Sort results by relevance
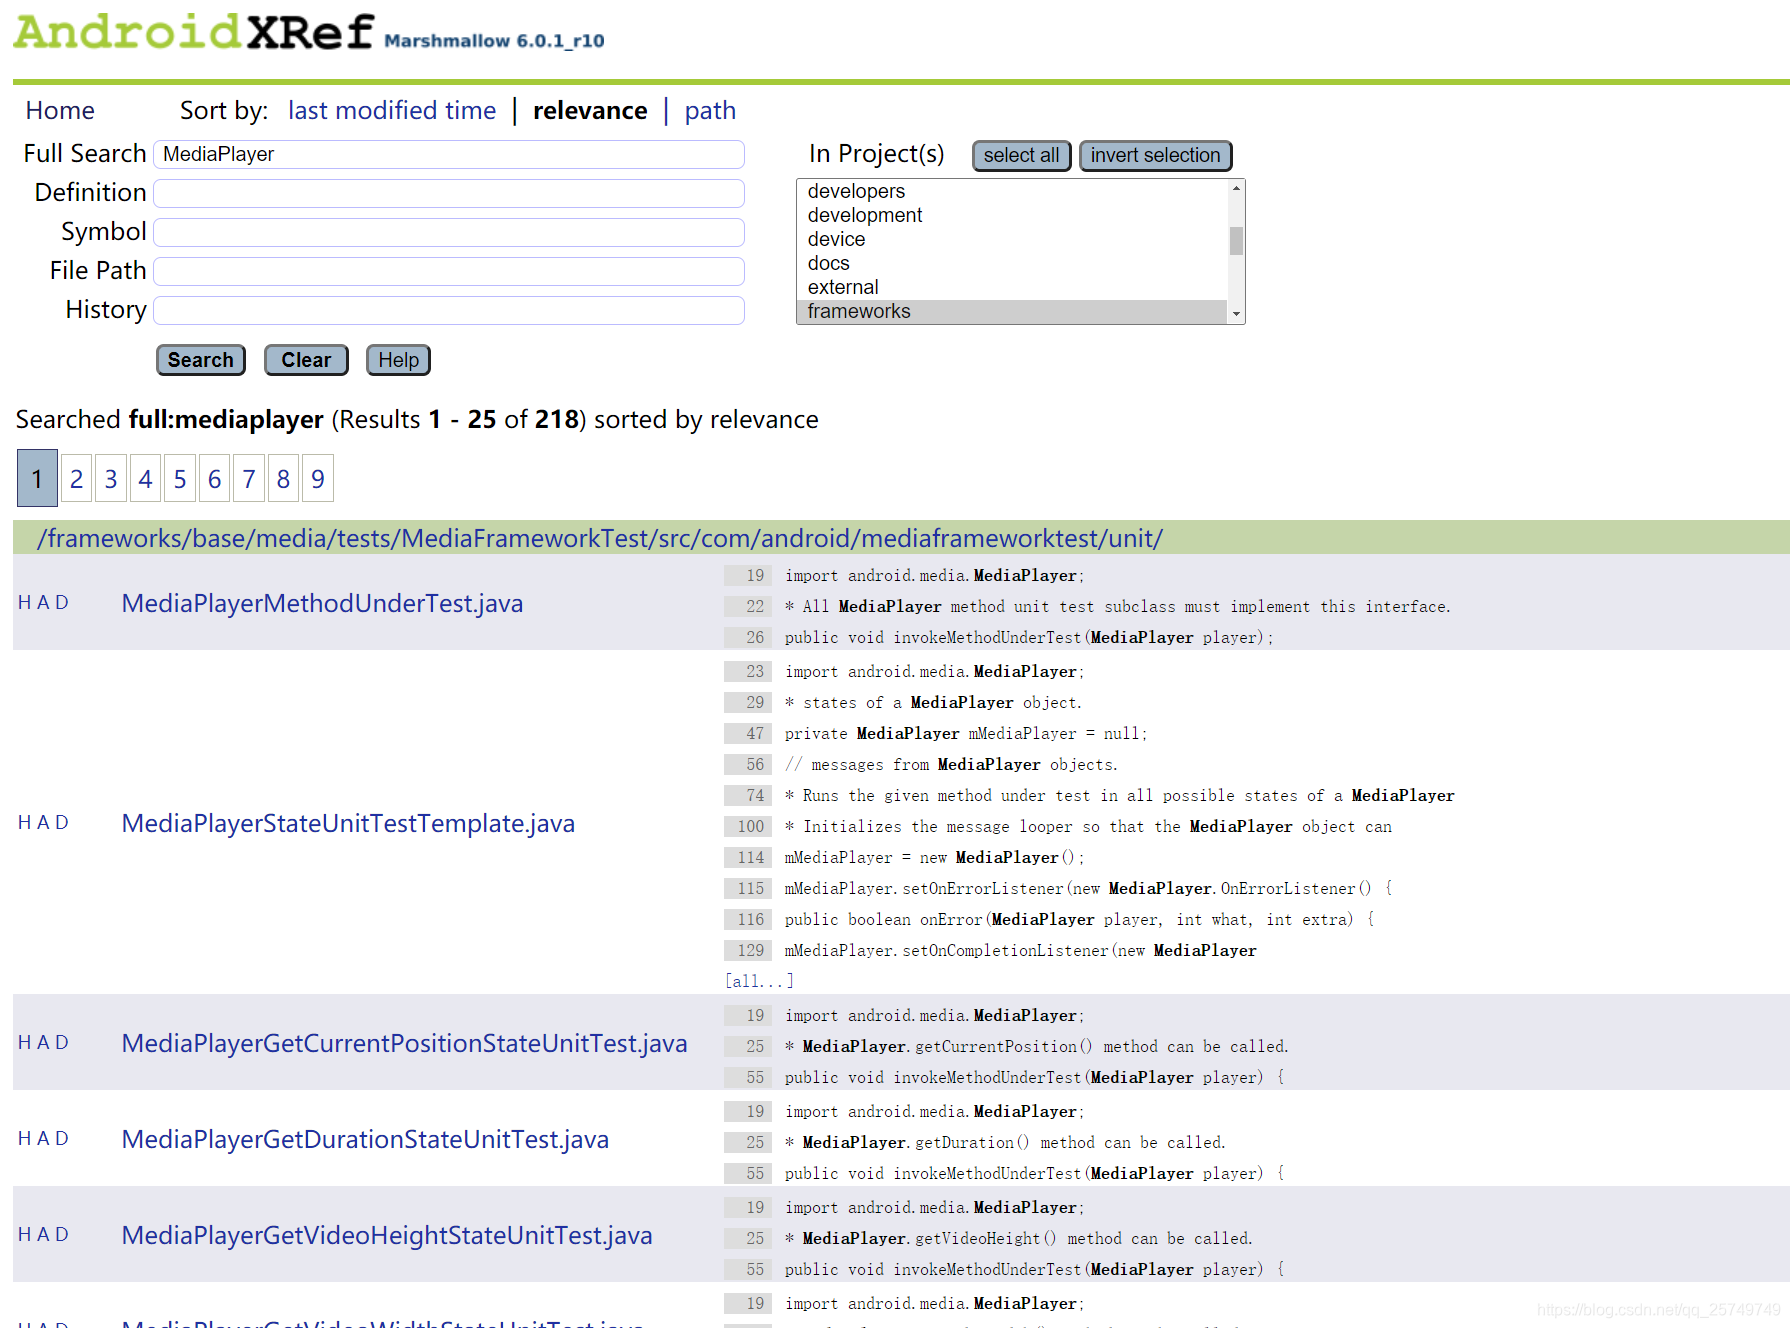This screenshot has width=1790, height=1328. [590, 110]
